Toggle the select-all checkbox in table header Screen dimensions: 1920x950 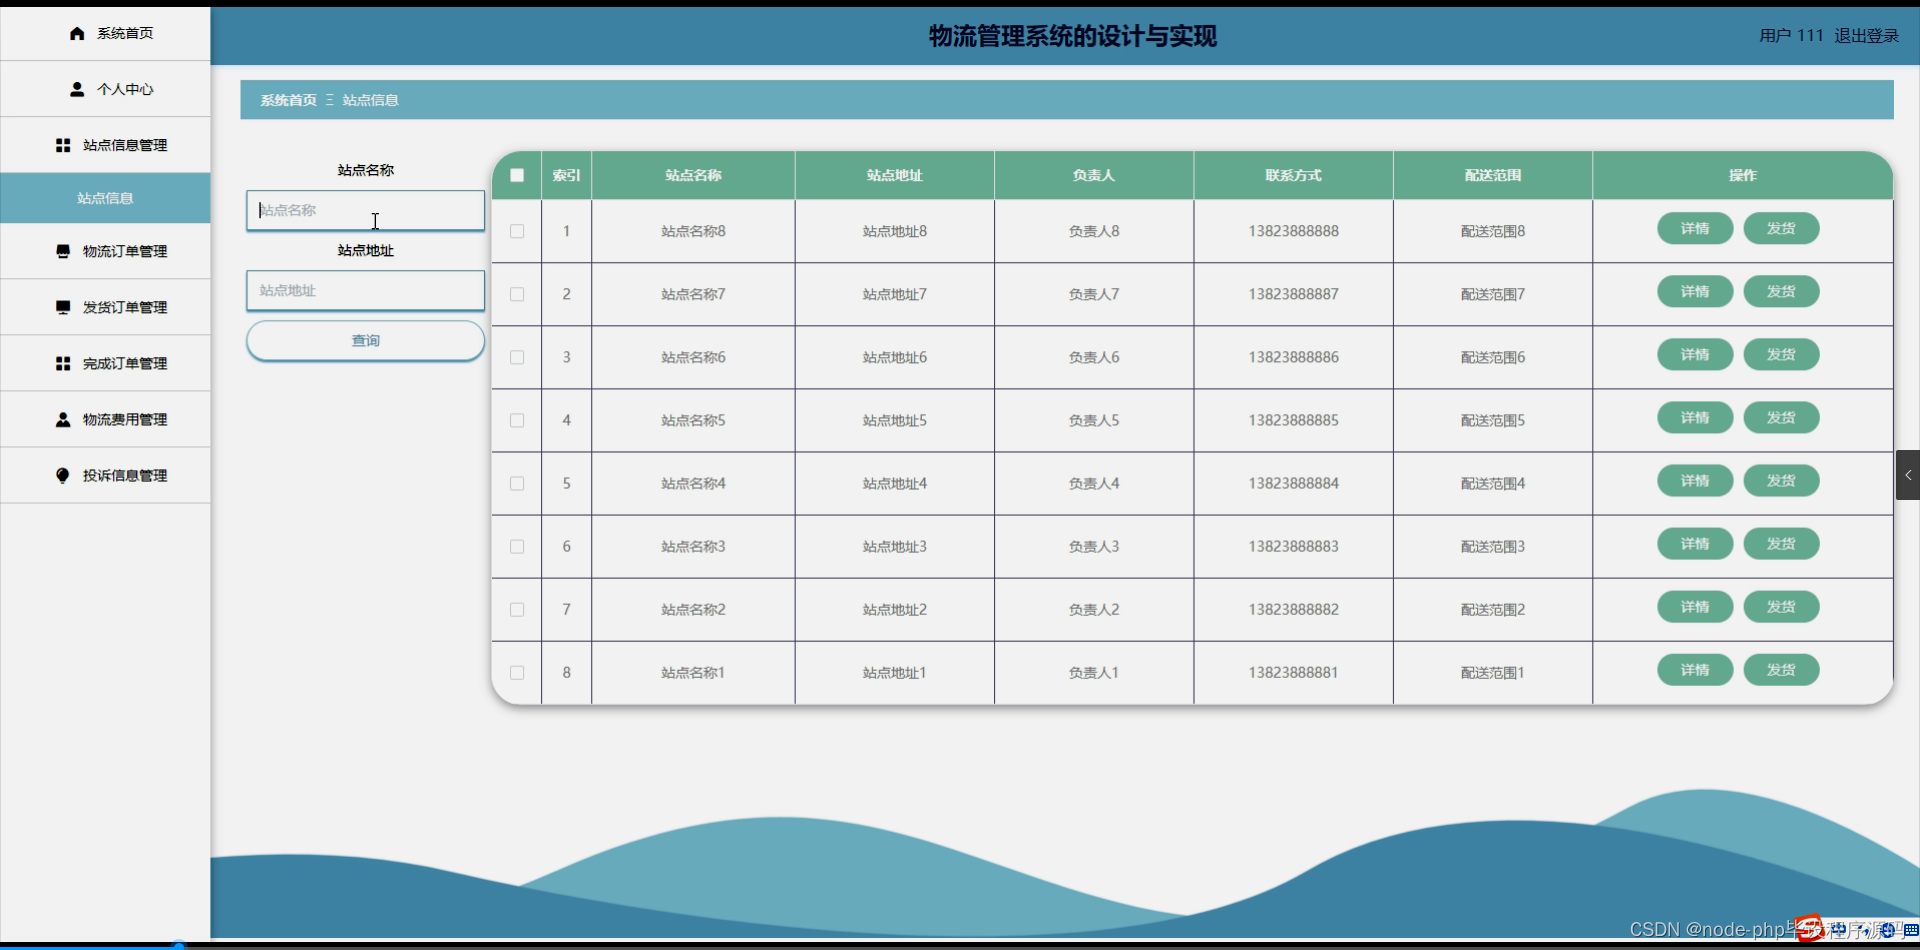point(517,175)
